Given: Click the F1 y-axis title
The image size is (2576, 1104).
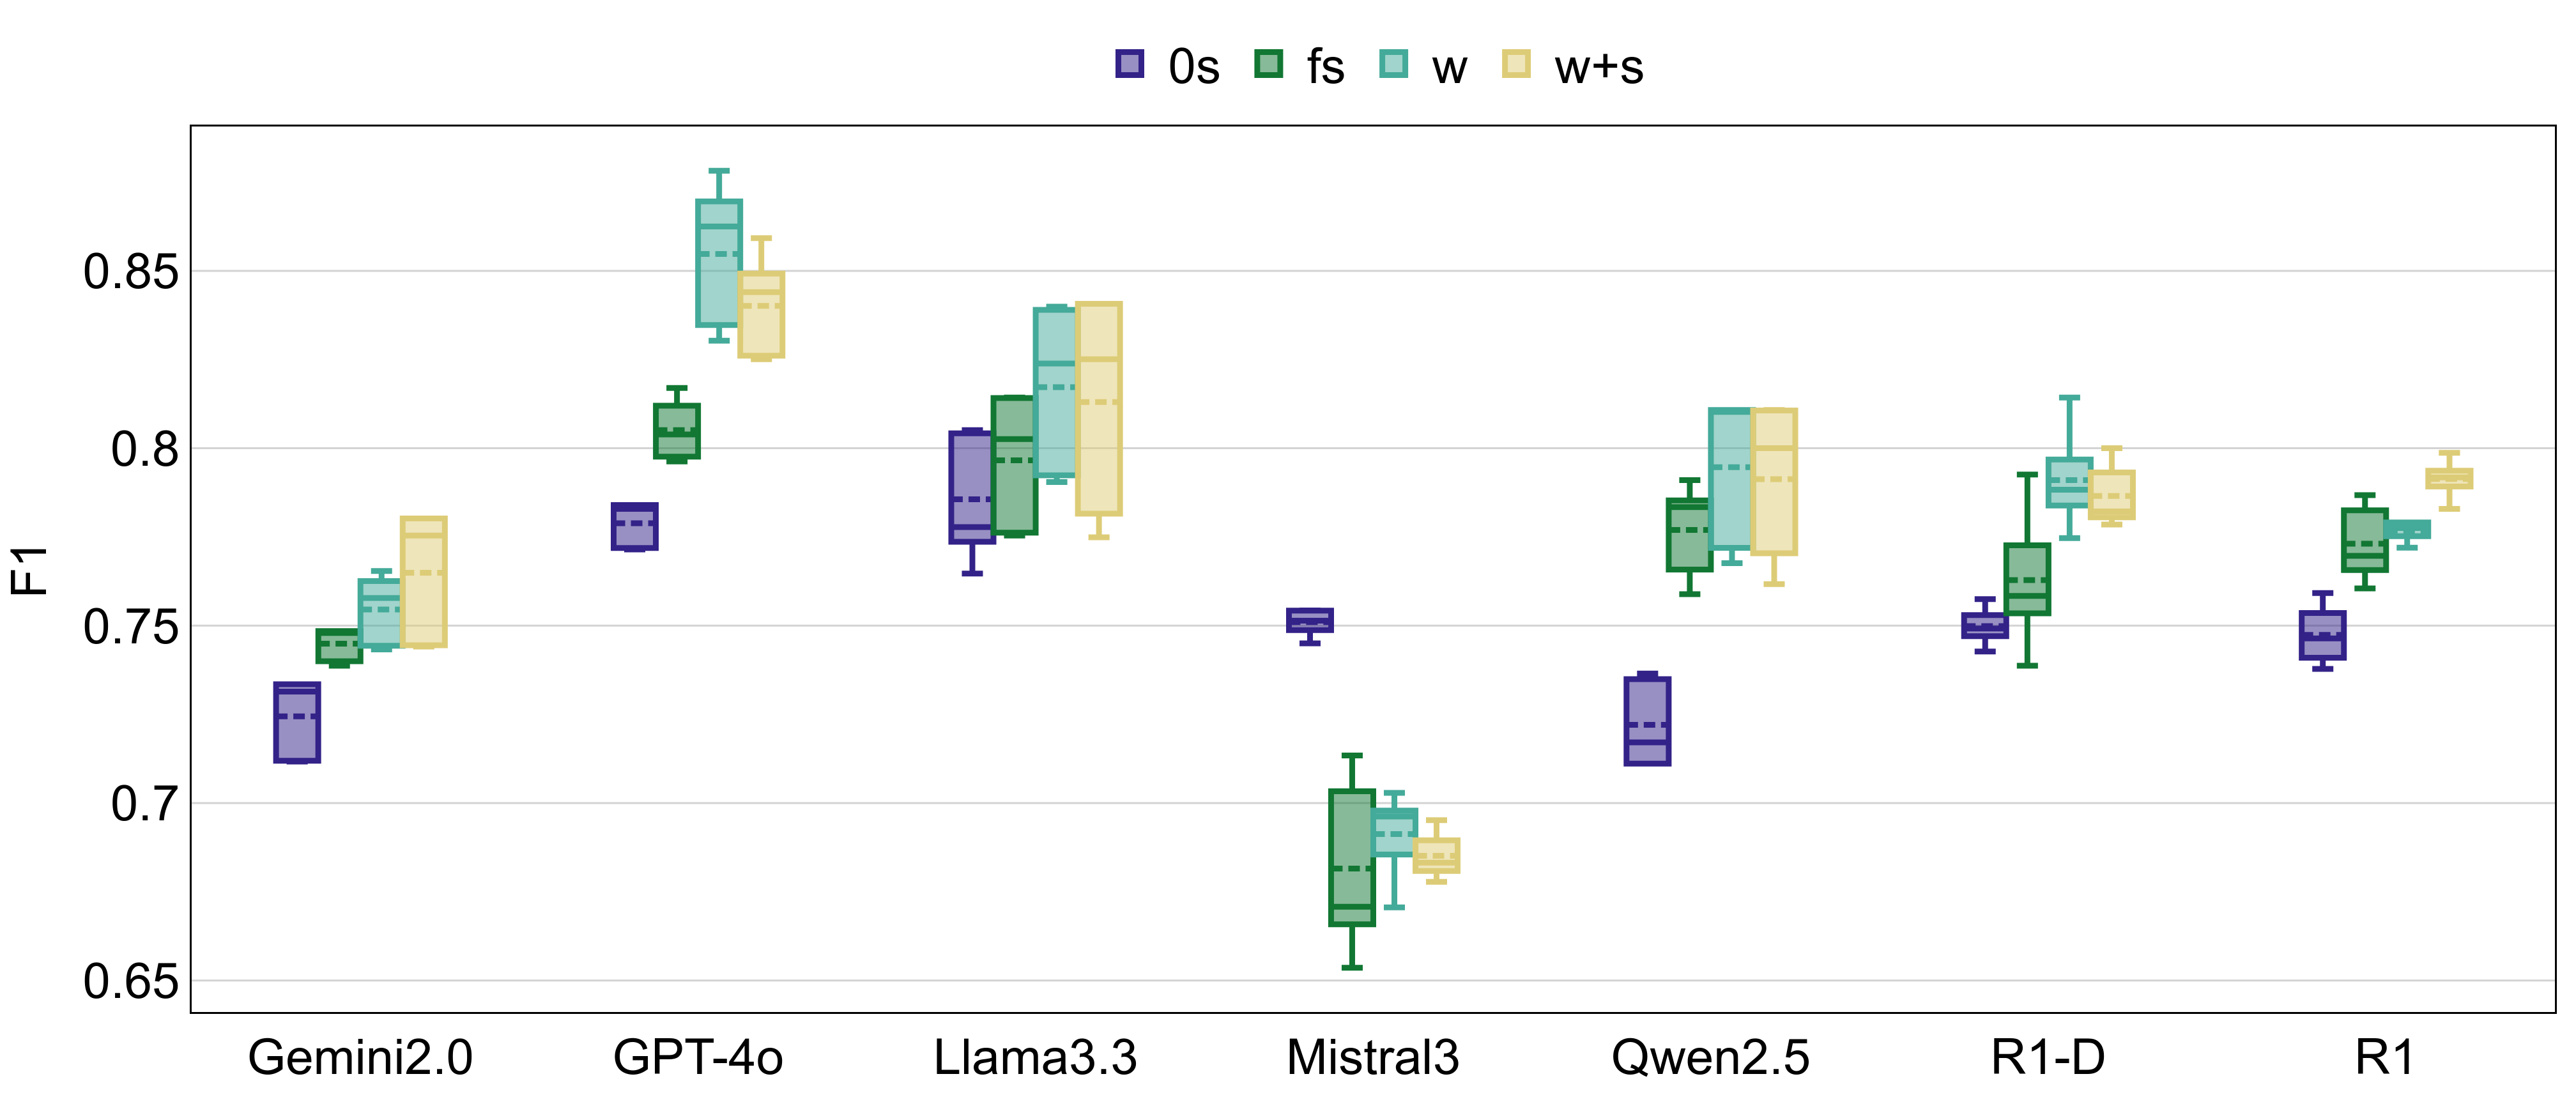Looking at the screenshot, I should (28, 571).
